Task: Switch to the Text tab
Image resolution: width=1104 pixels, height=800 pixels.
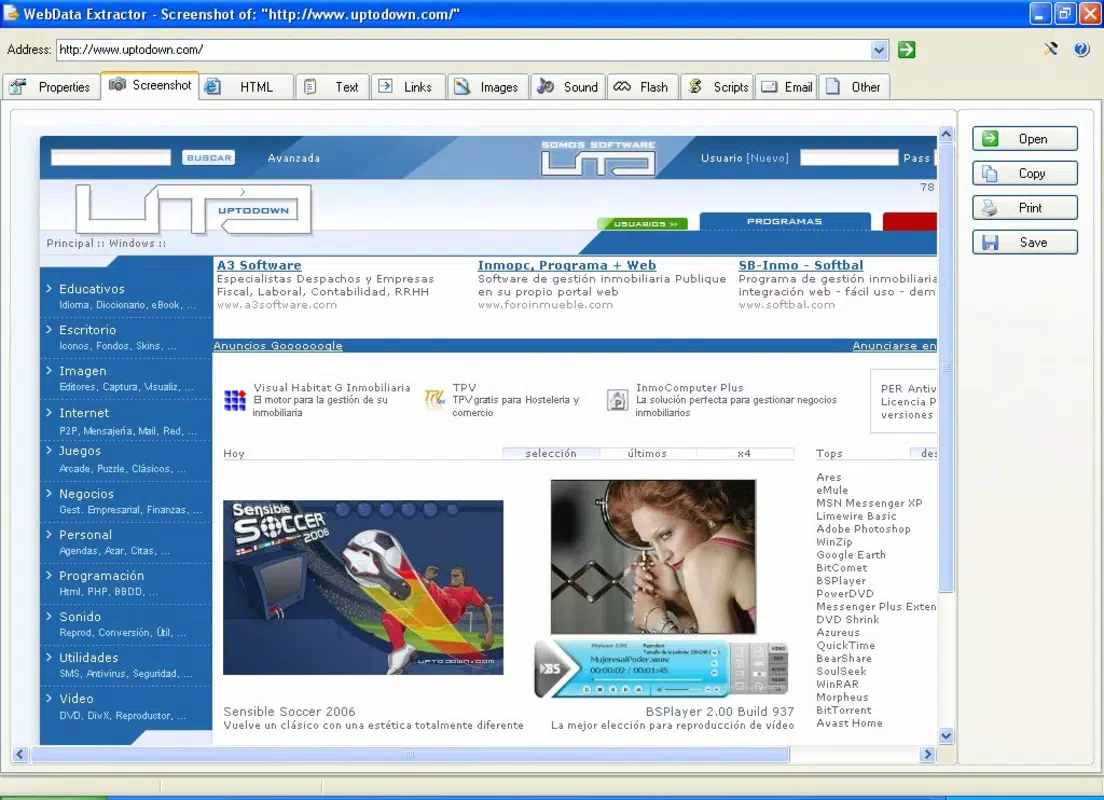Action: tap(332, 87)
